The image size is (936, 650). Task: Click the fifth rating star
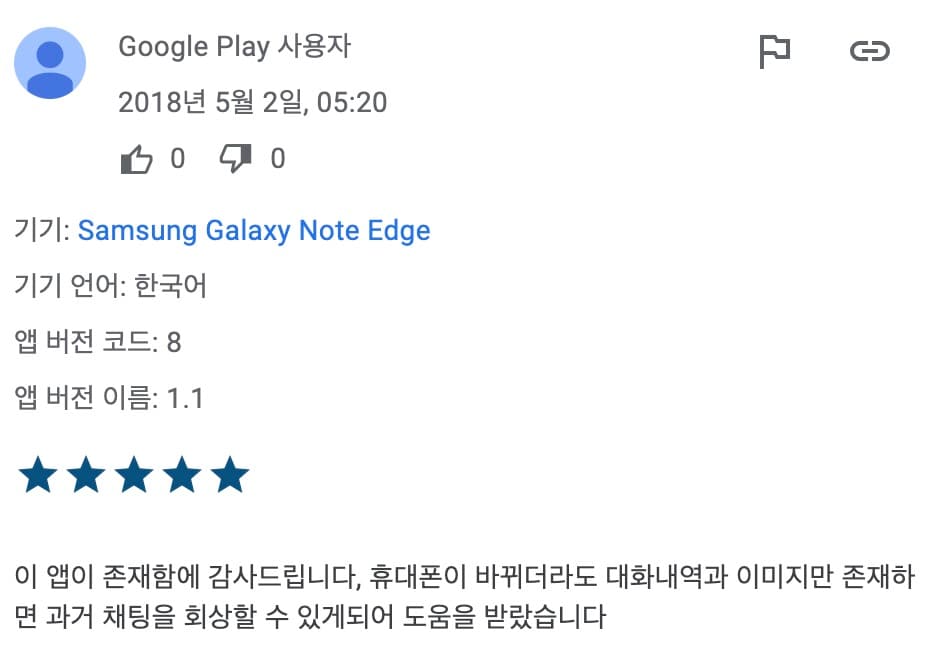pyautogui.click(x=229, y=476)
